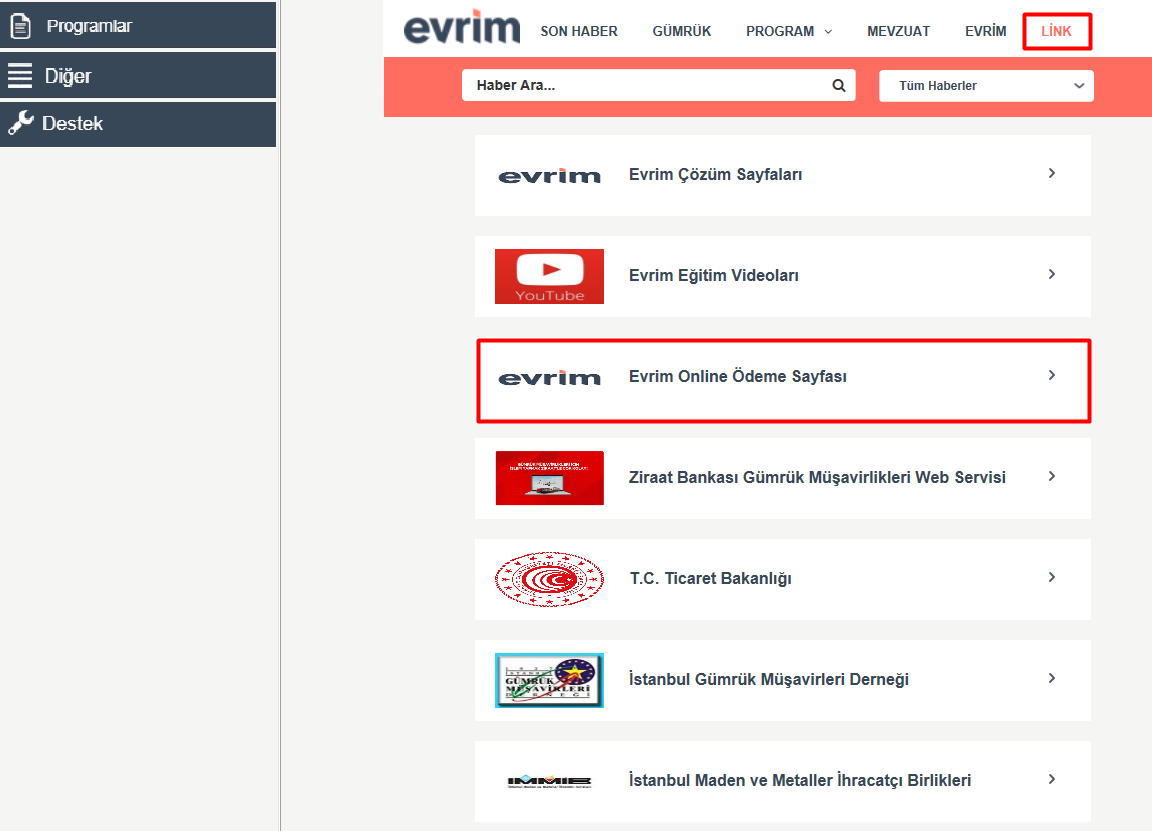Focus the Haber Ara search field

coord(658,85)
